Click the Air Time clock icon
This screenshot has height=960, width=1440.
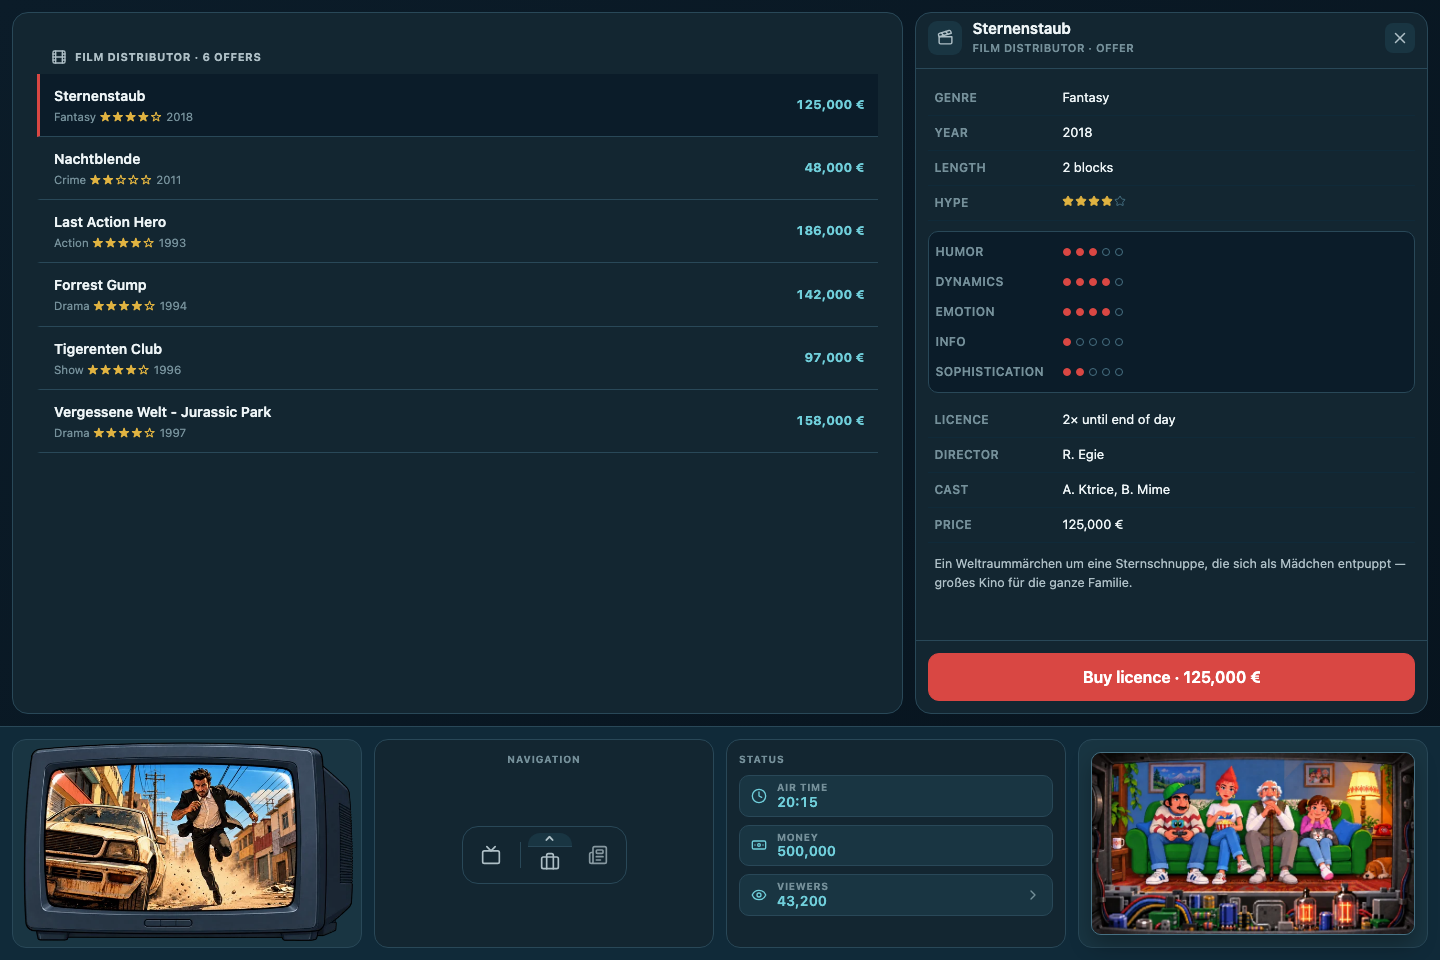[759, 796]
